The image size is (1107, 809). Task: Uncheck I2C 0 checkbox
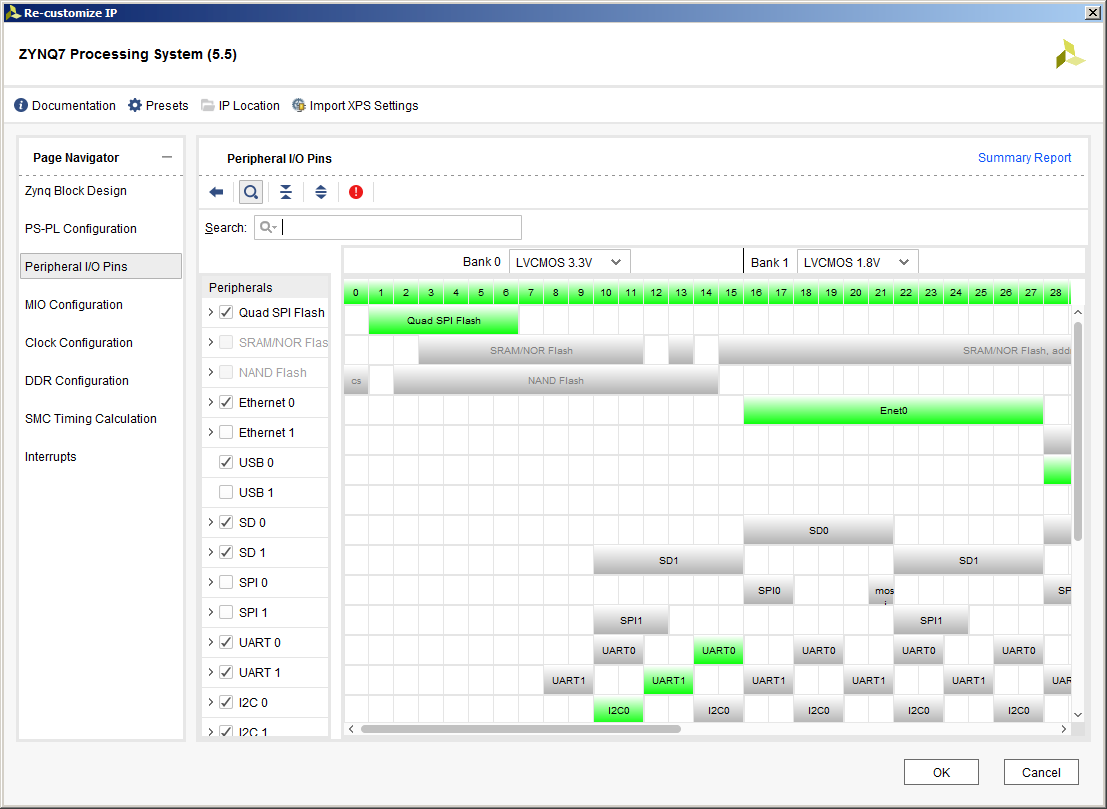pos(226,702)
